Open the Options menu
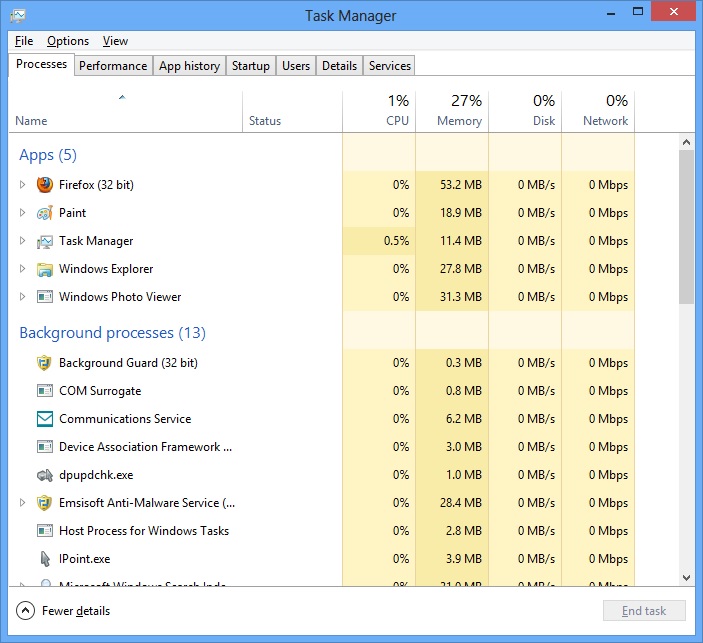Viewport: 703px width, 643px height. tap(68, 41)
